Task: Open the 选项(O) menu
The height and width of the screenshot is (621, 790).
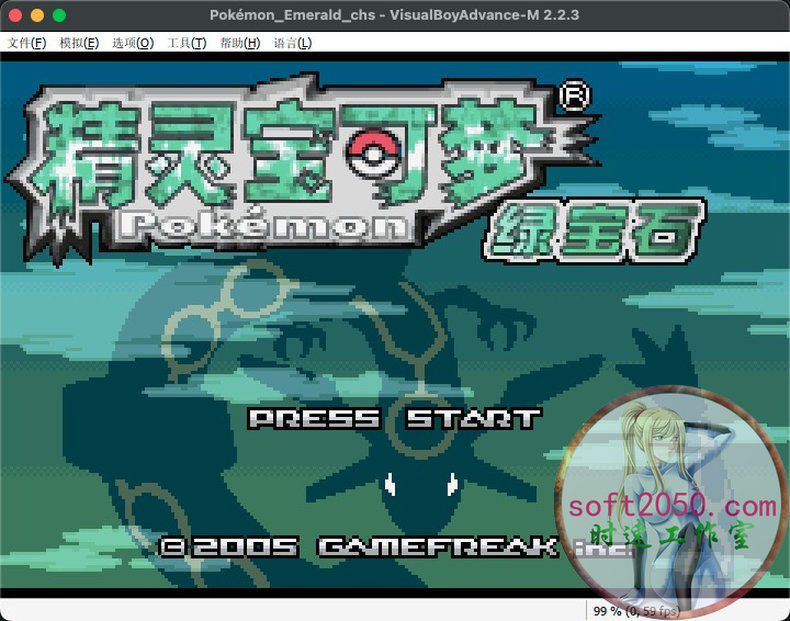Action: pos(133,43)
